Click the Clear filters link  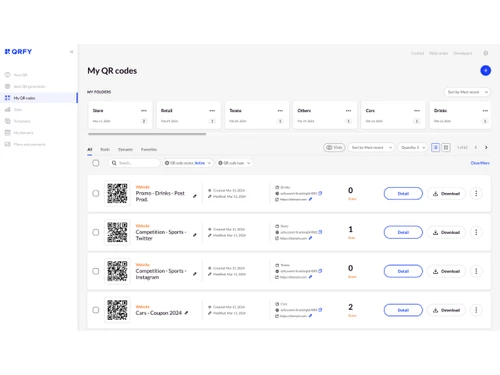(x=480, y=163)
